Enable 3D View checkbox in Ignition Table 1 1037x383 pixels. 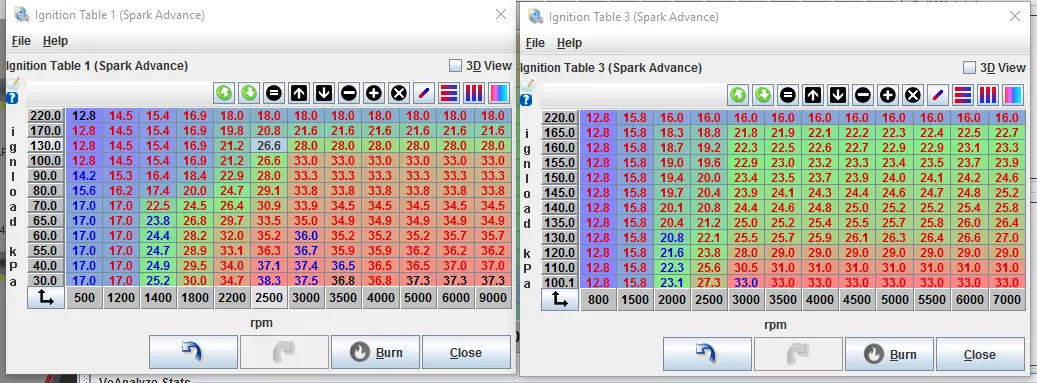click(x=455, y=65)
